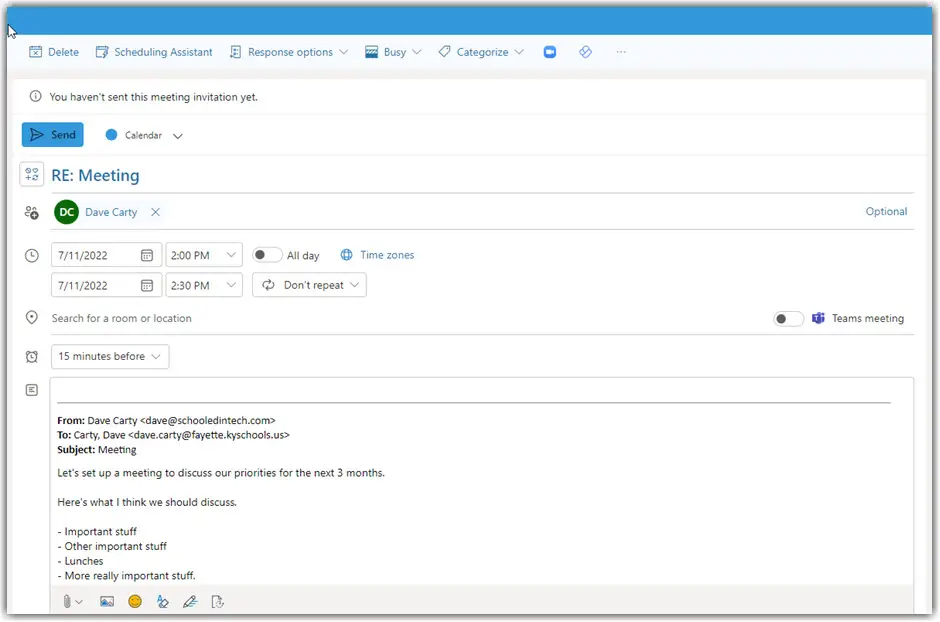Image resolution: width=940 pixels, height=622 pixels.
Task: Send the meeting invitation
Action: (53, 135)
